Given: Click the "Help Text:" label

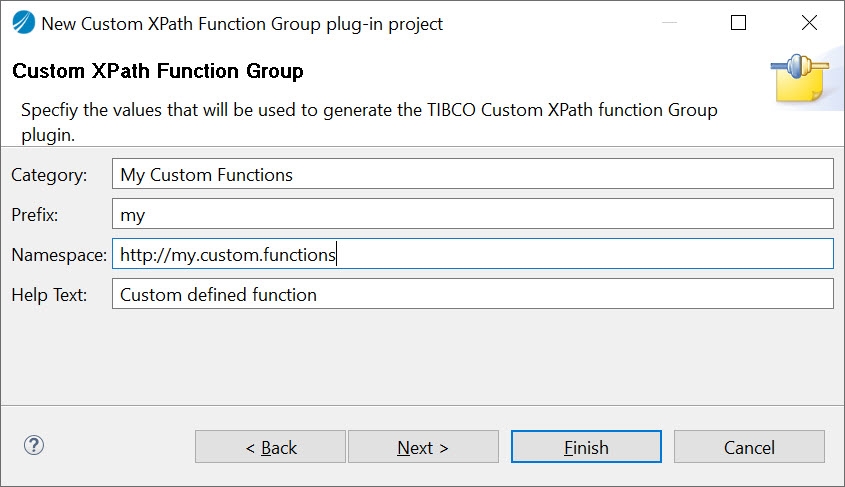Looking at the screenshot, I should [49, 295].
